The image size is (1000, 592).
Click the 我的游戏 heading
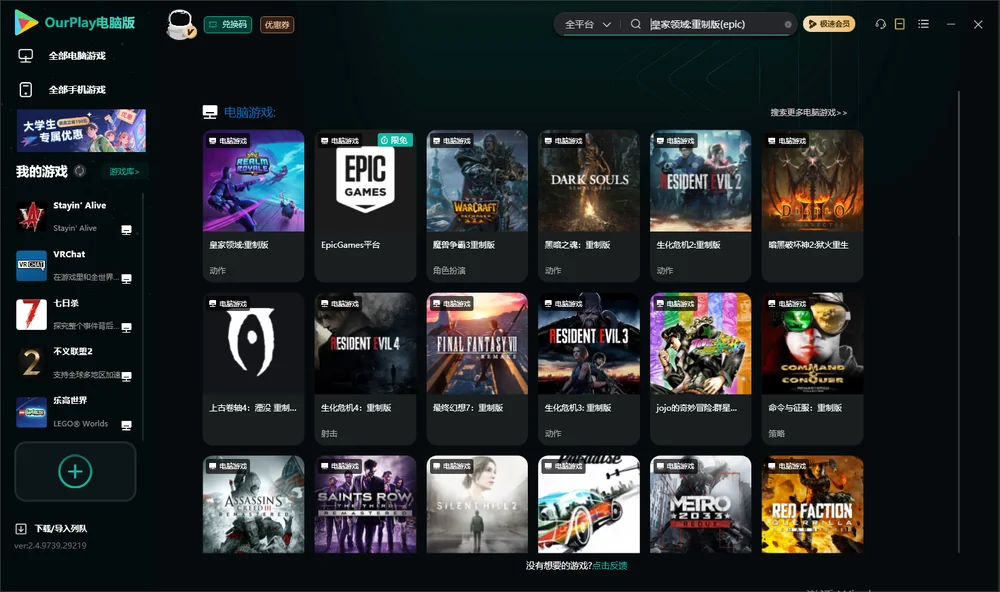click(41, 171)
